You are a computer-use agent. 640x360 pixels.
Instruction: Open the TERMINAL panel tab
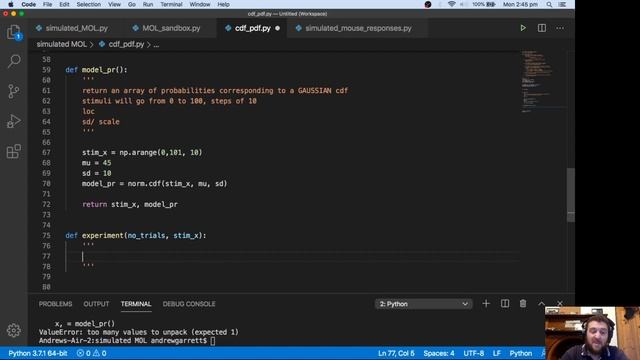pyautogui.click(x=136, y=304)
